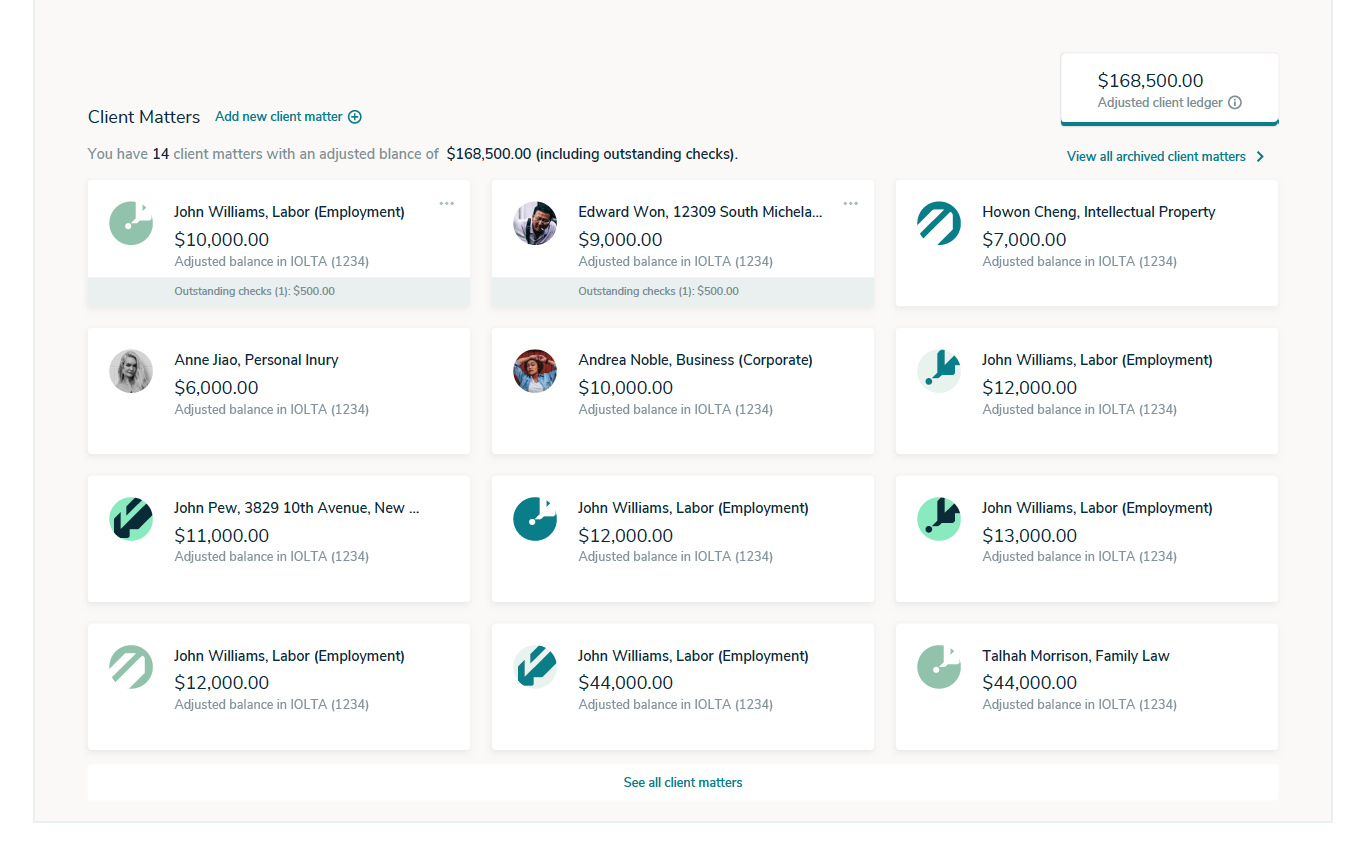Click the chevron after View all archived client matters

click(x=1260, y=157)
